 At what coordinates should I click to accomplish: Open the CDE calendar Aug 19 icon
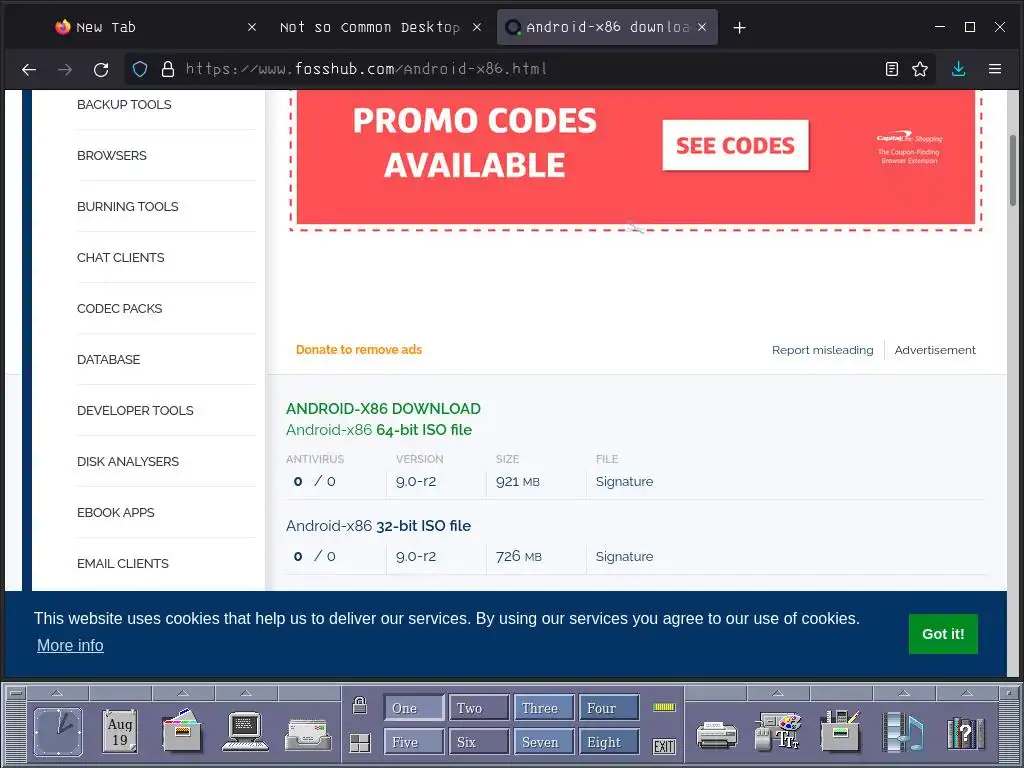(120, 731)
